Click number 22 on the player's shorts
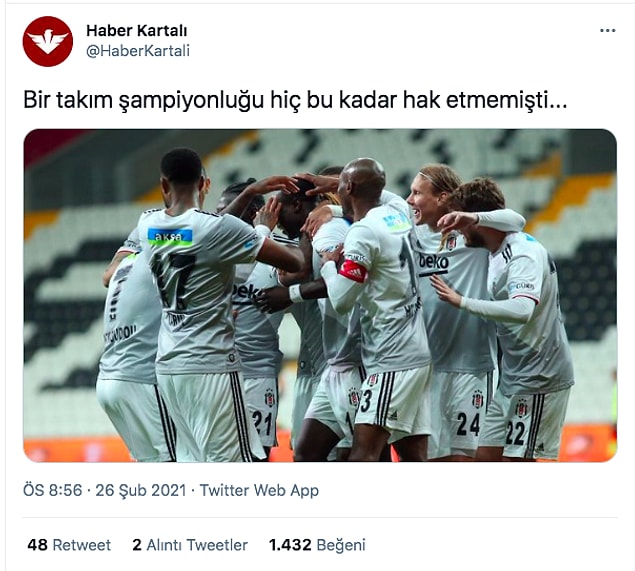 pos(515,433)
